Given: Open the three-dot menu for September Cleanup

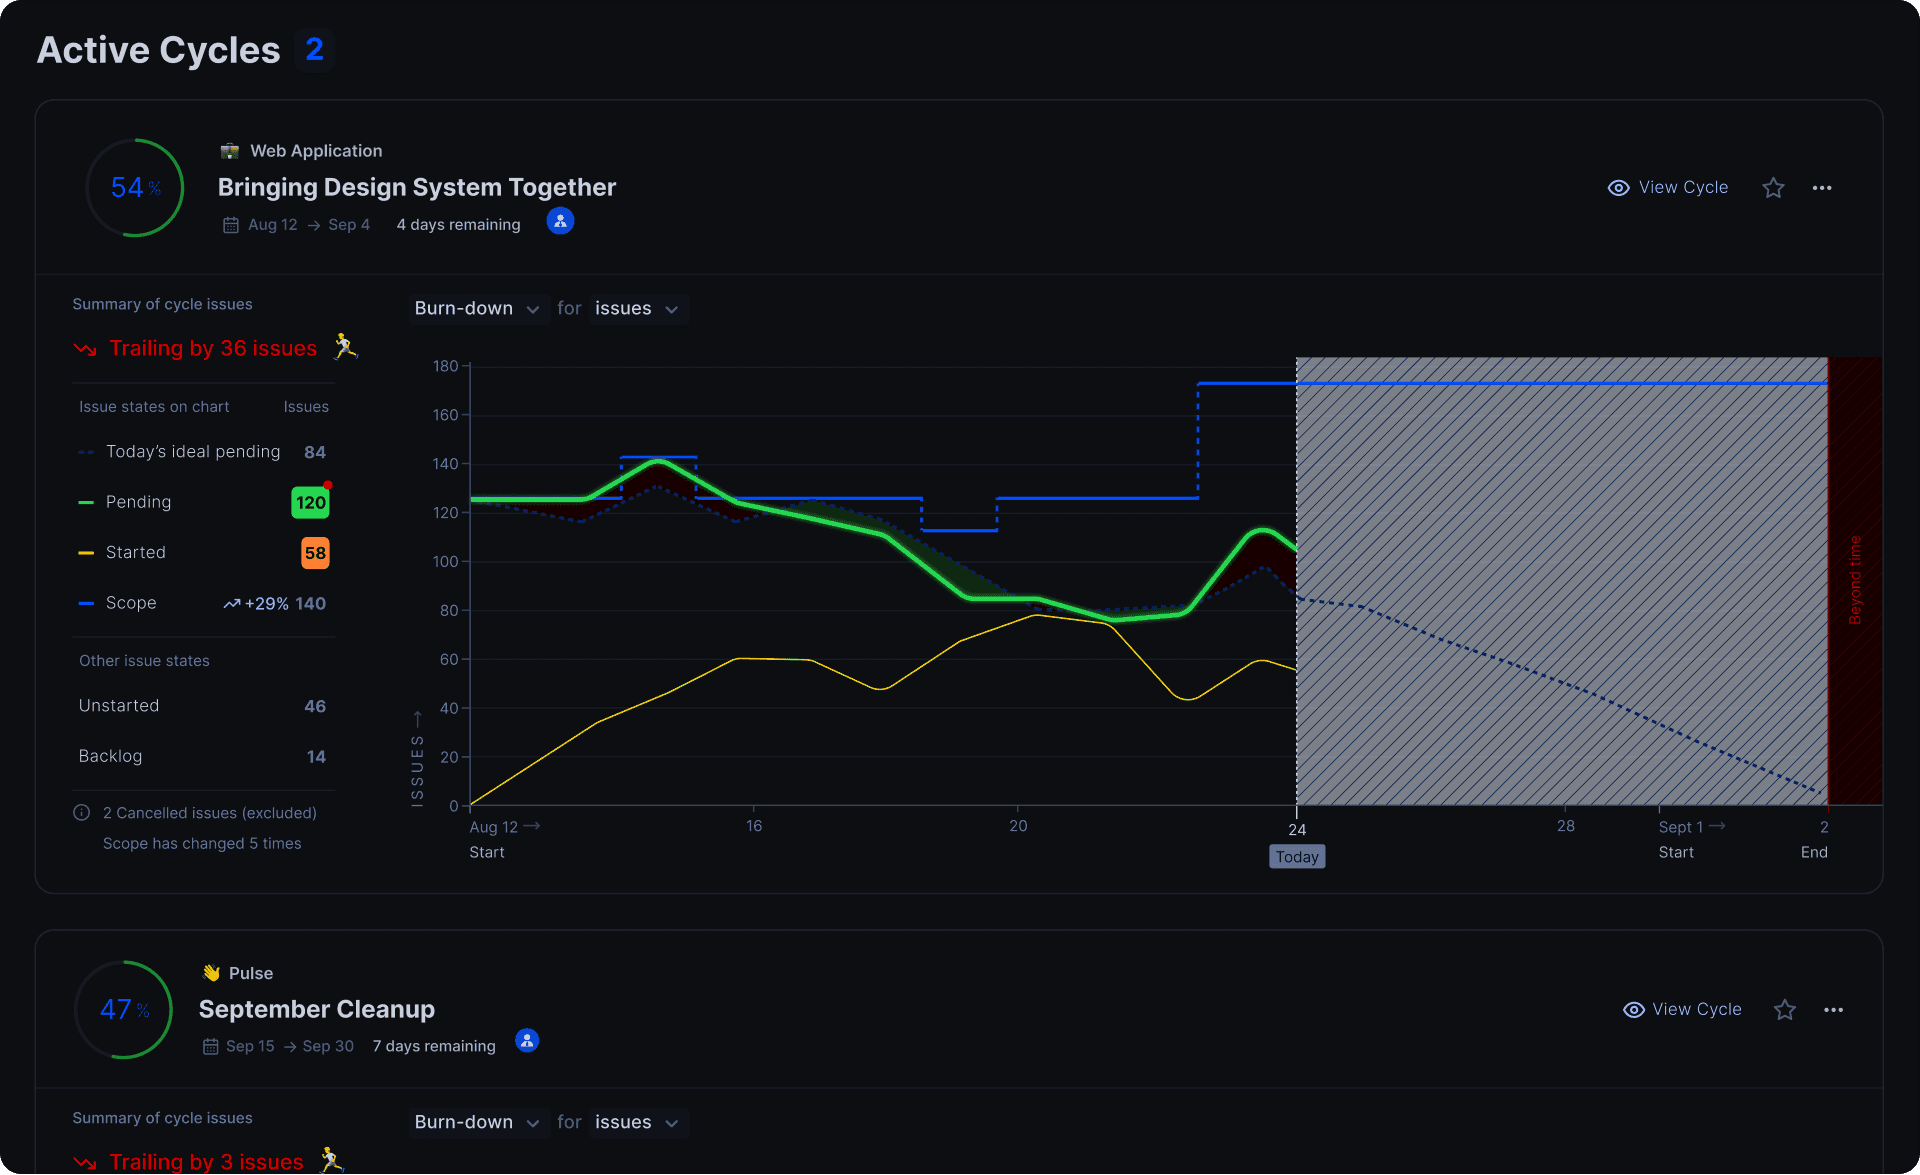Looking at the screenshot, I should click(1833, 1010).
